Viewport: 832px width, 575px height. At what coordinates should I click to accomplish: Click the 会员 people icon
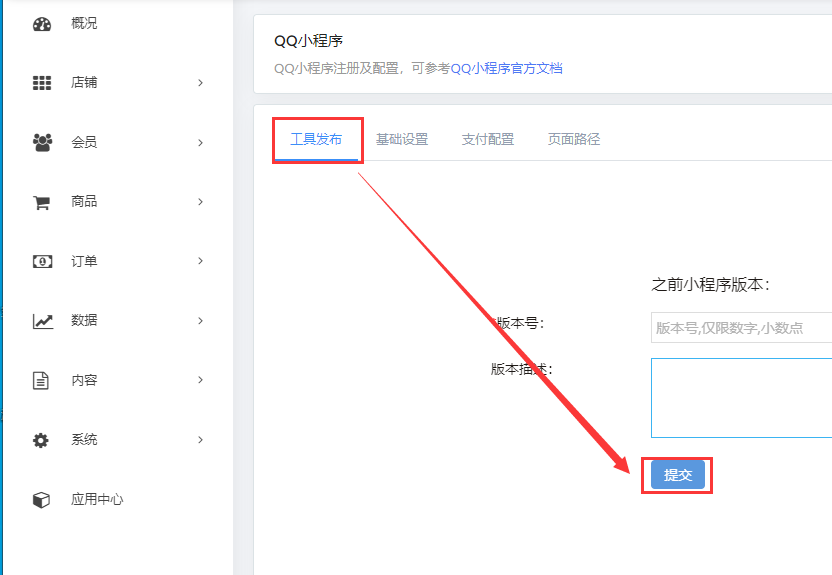(42, 142)
